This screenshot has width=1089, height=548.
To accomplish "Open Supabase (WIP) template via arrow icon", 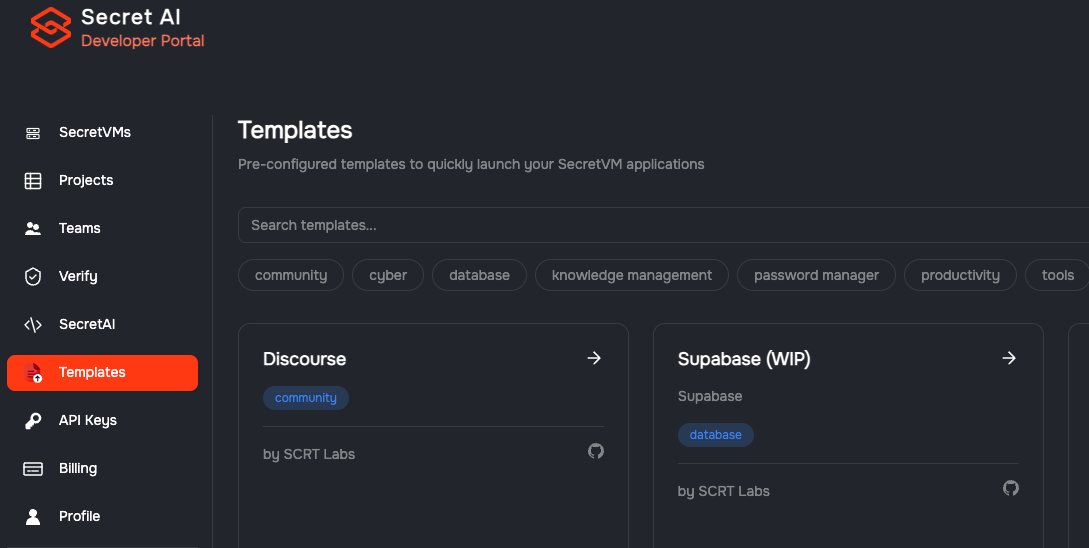I will (1009, 358).
